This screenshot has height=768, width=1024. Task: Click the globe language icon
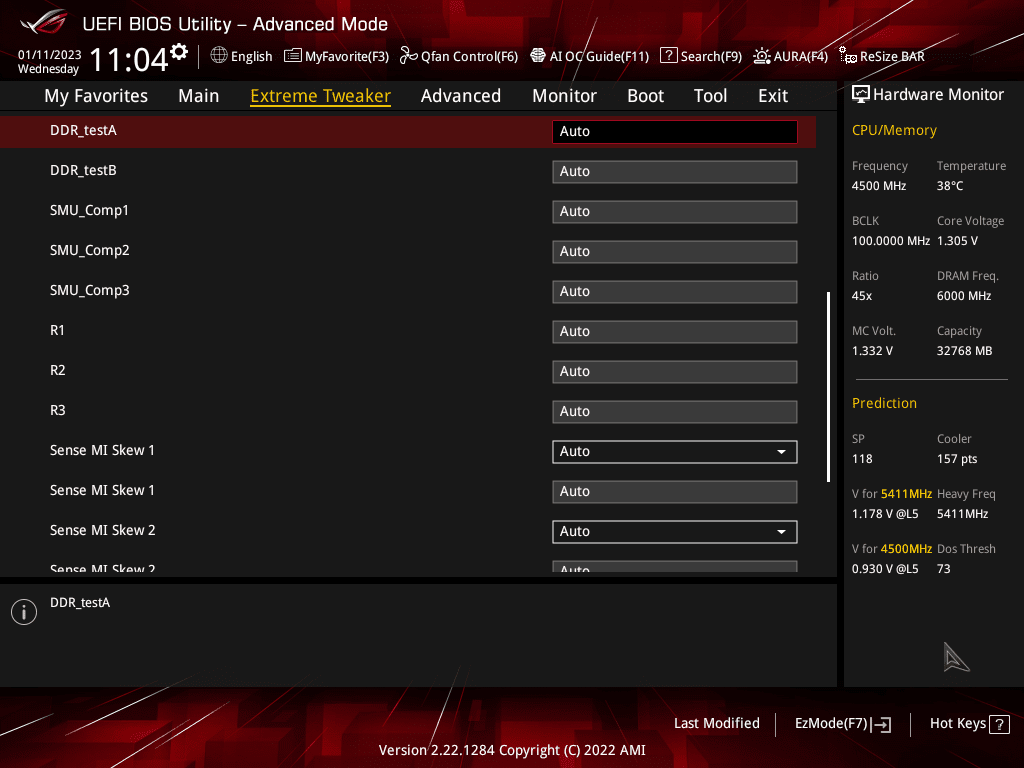(x=219, y=56)
